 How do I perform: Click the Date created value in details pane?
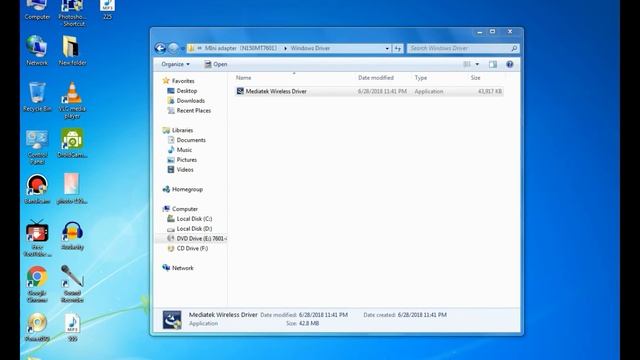(422, 315)
